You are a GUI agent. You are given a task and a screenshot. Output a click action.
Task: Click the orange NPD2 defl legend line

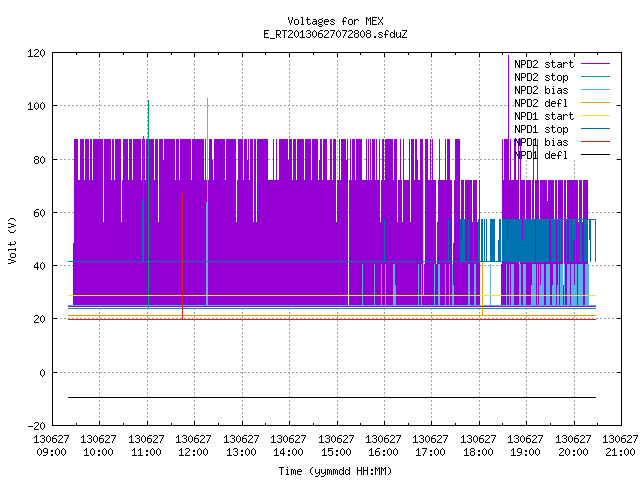(595, 103)
